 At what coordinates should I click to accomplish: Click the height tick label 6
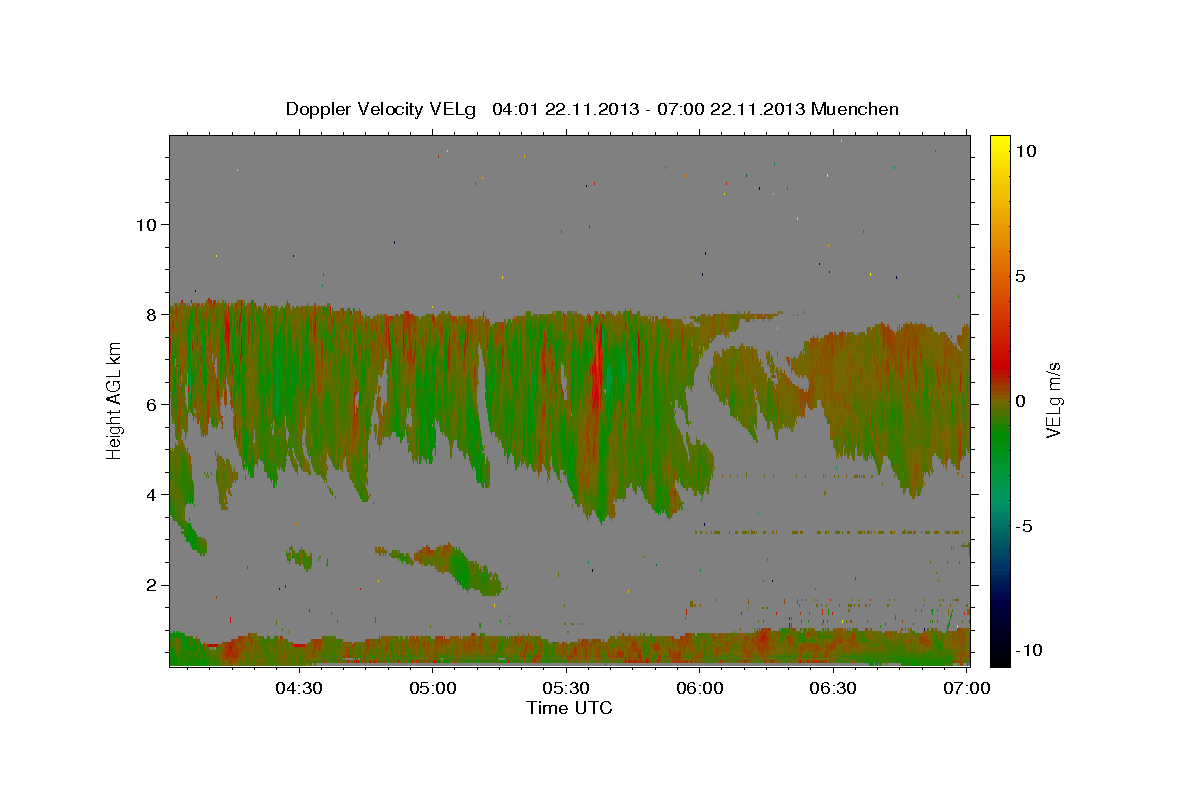click(152, 404)
